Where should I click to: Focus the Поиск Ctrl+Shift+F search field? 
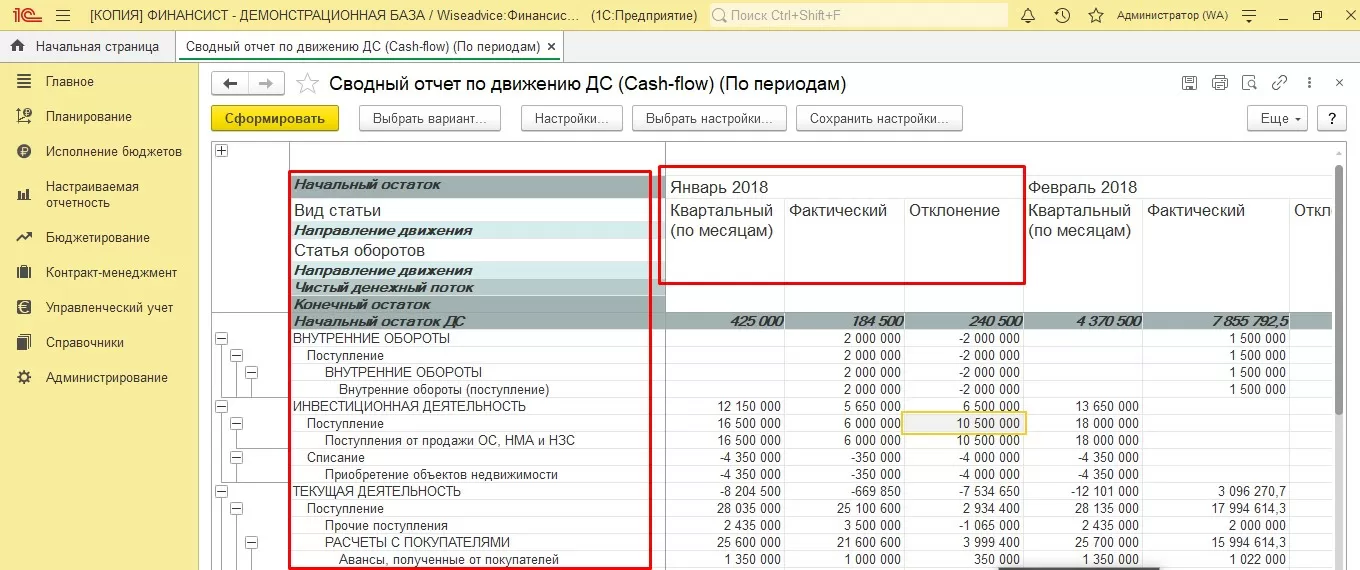click(x=859, y=16)
